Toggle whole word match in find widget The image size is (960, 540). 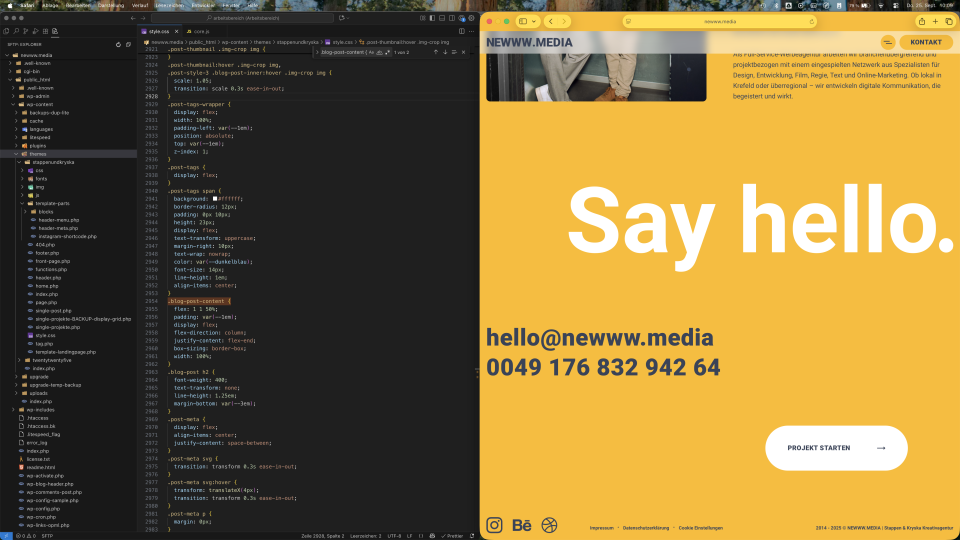379,53
